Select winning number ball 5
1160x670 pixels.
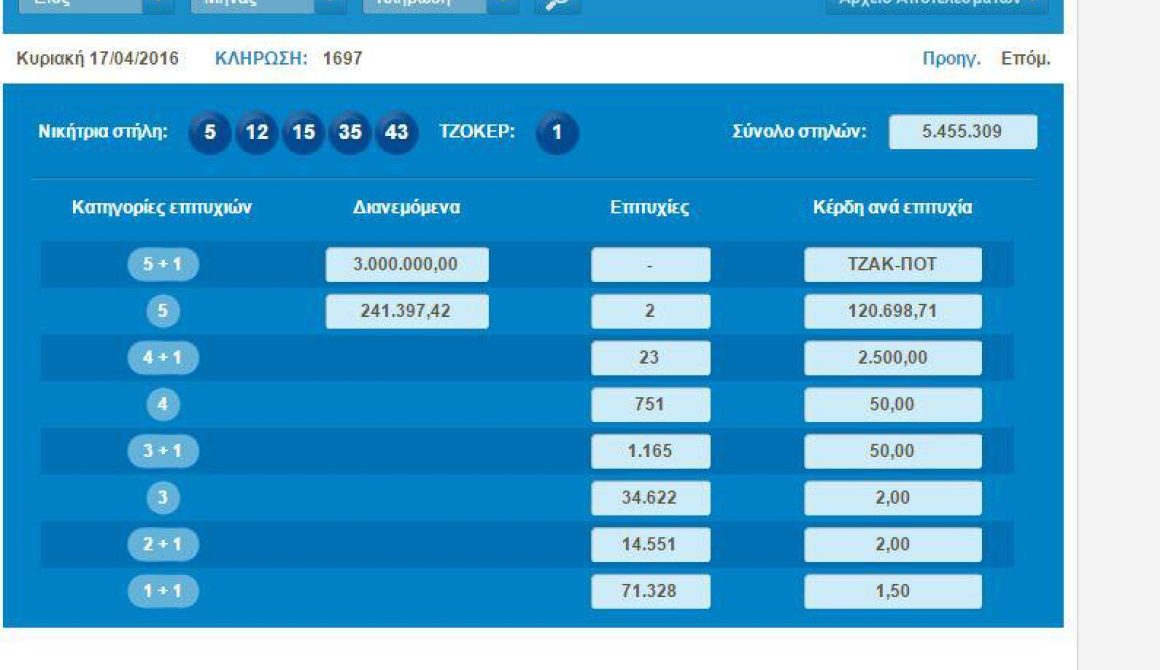(x=210, y=132)
